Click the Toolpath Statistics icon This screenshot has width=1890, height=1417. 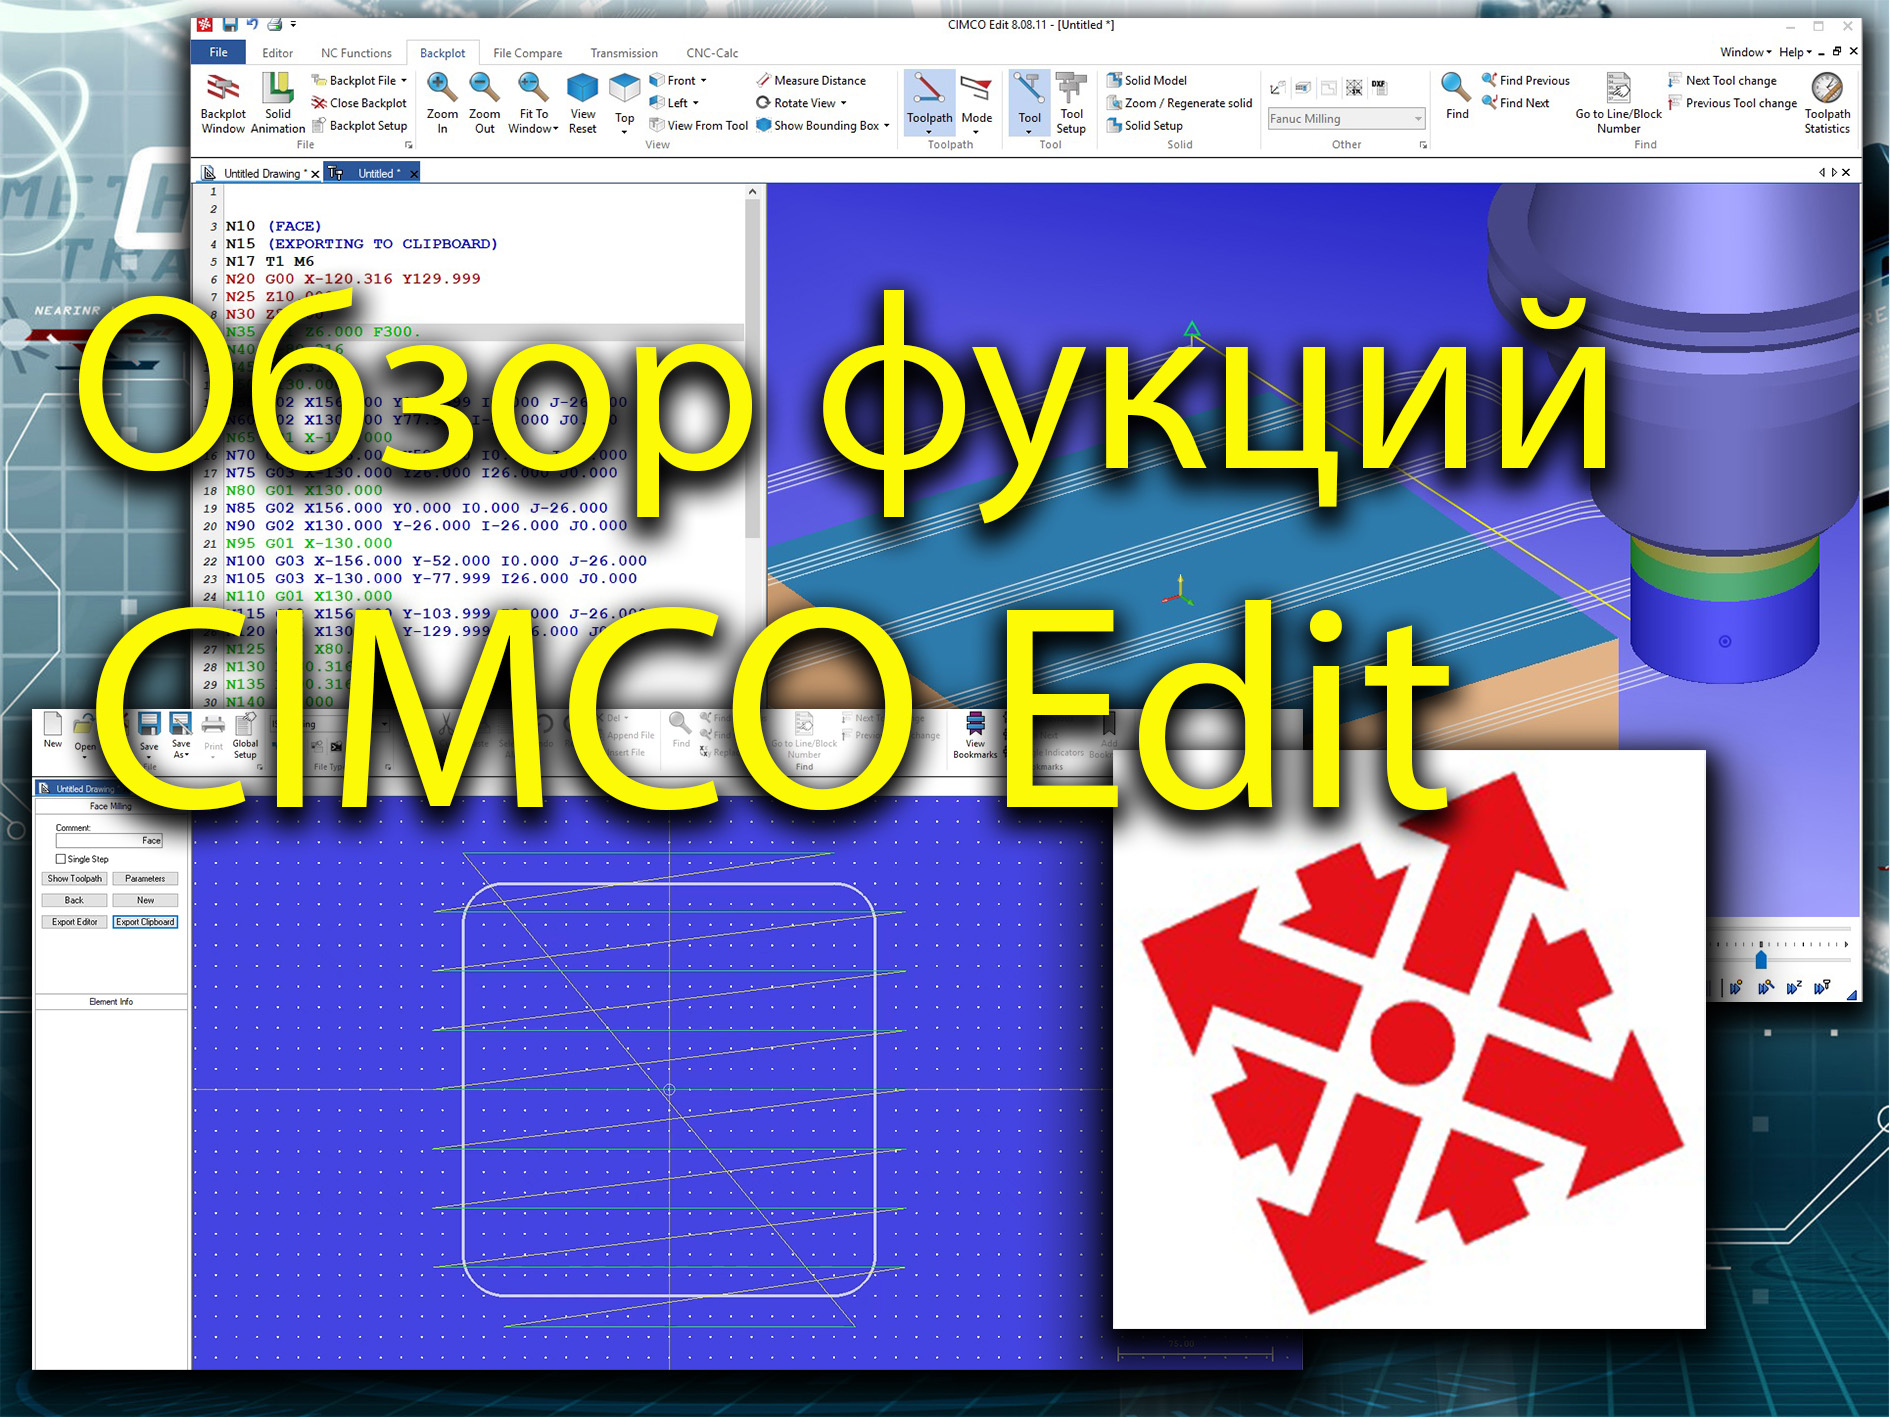(x=1828, y=100)
